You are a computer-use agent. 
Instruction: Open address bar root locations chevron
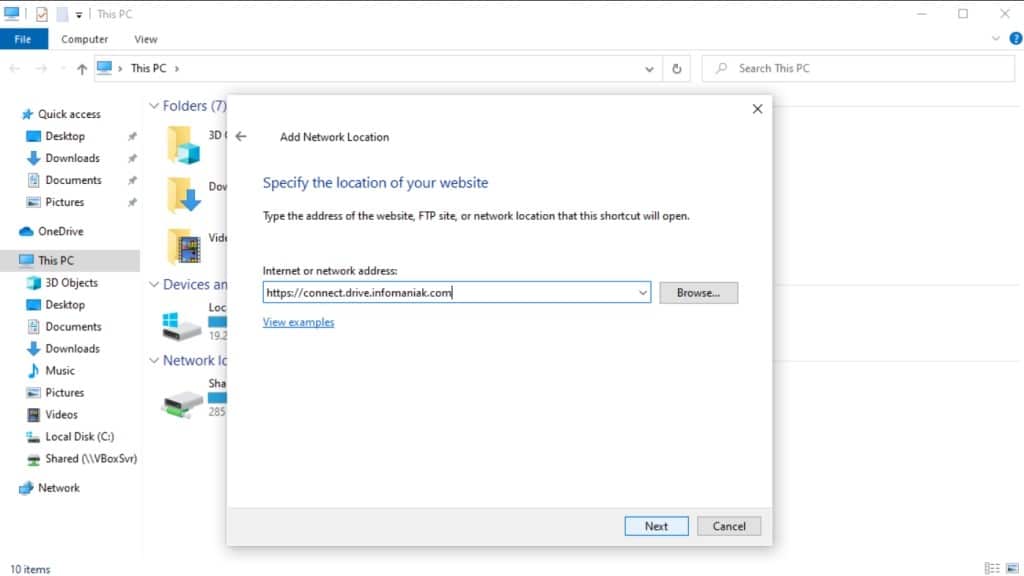(x=120, y=69)
